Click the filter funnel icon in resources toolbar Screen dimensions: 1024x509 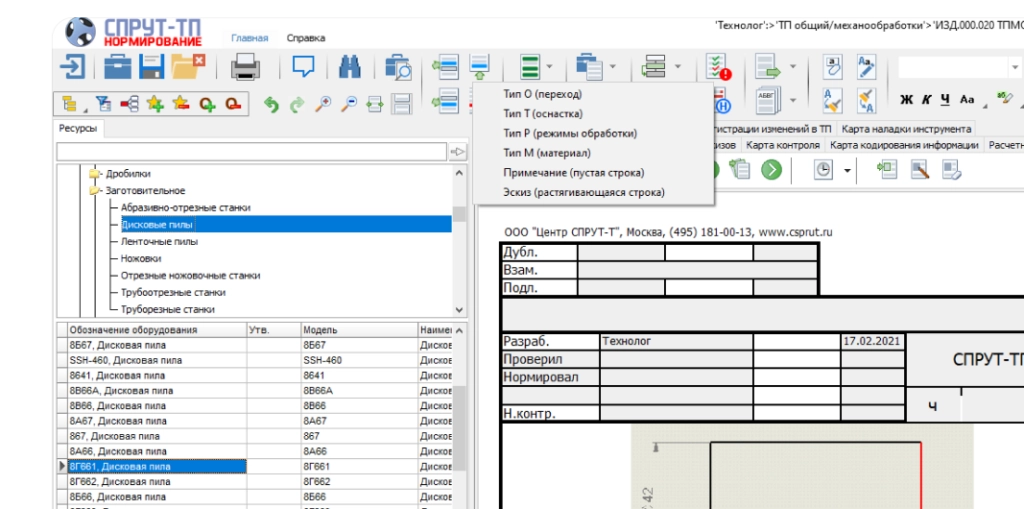tap(102, 103)
